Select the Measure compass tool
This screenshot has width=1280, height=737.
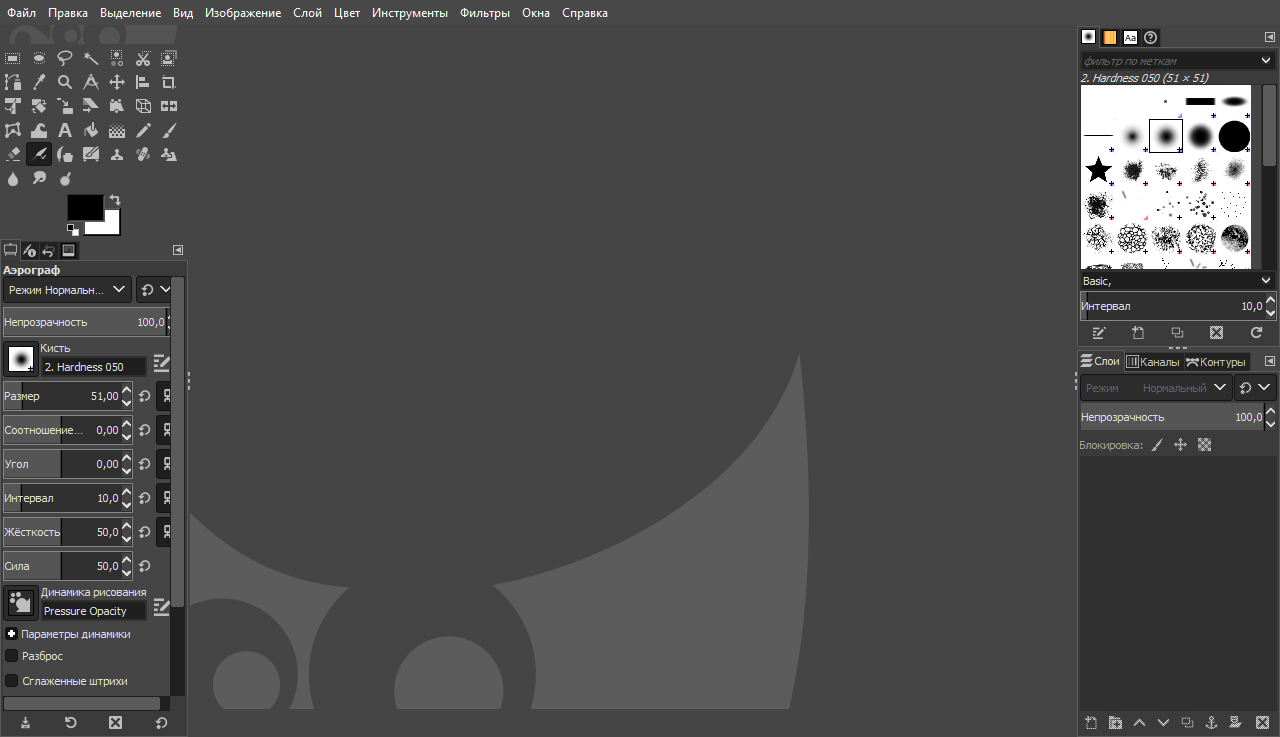coord(91,82)
